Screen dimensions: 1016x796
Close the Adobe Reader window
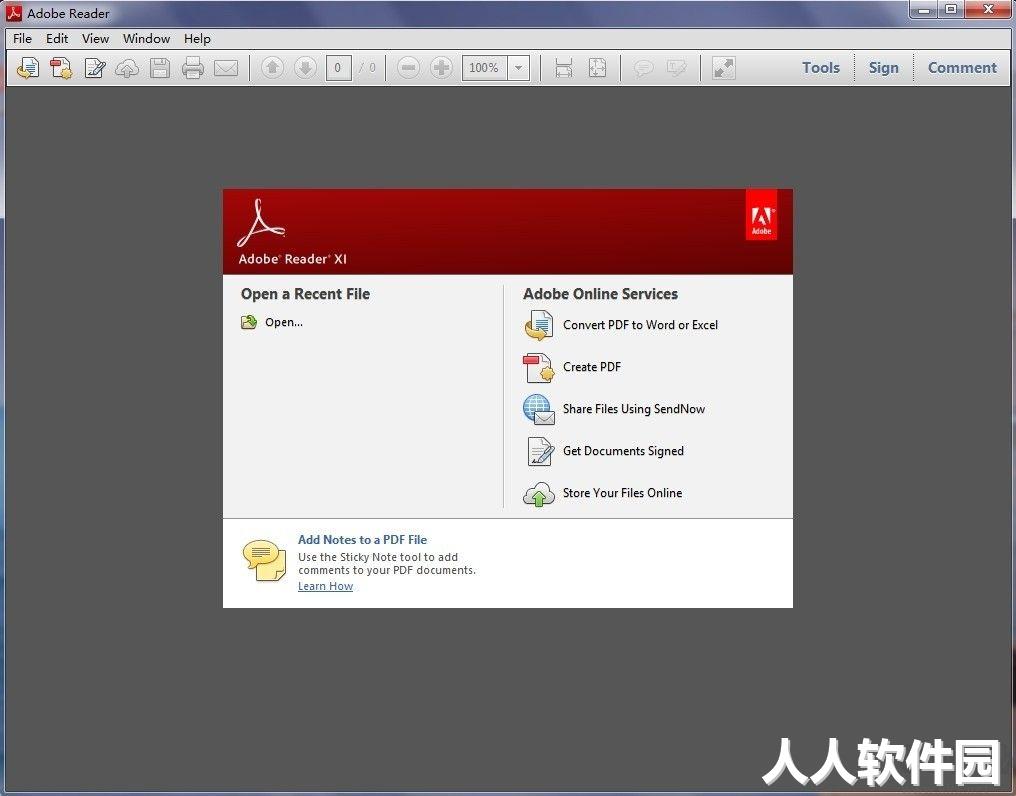coord(988,10)
